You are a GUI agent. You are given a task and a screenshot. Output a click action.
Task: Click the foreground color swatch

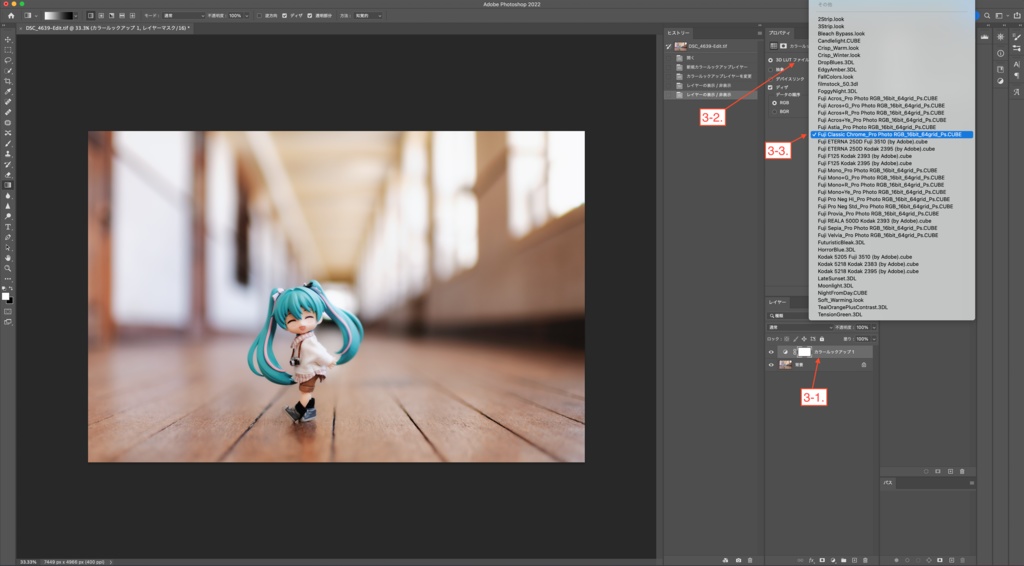click(6, 296)
